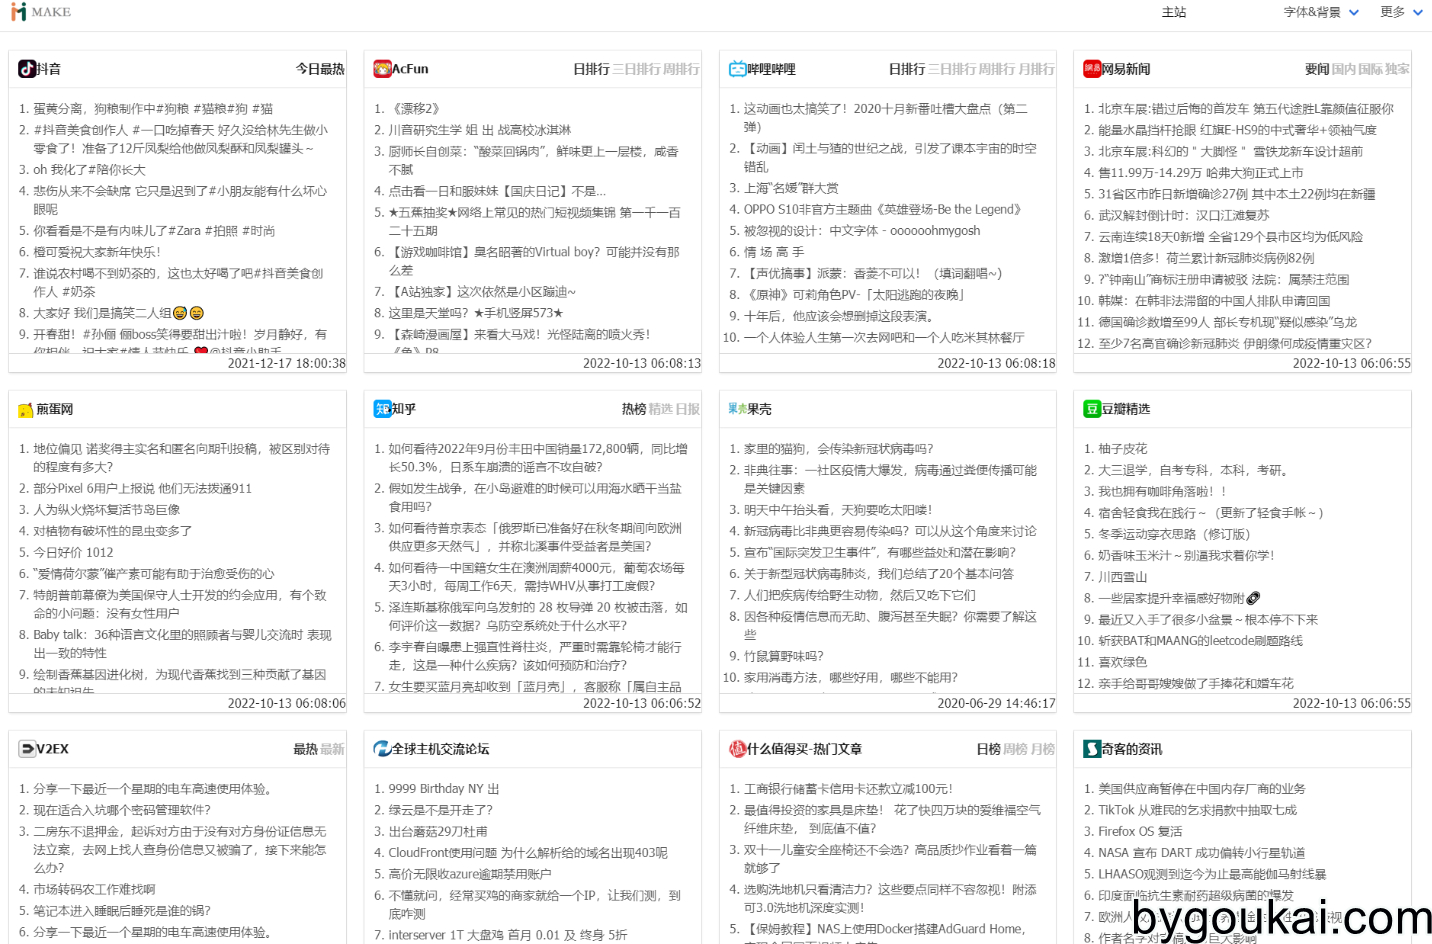Open 抖音 item '橙可爱祝大家新年快乐!'

[97, 252]
